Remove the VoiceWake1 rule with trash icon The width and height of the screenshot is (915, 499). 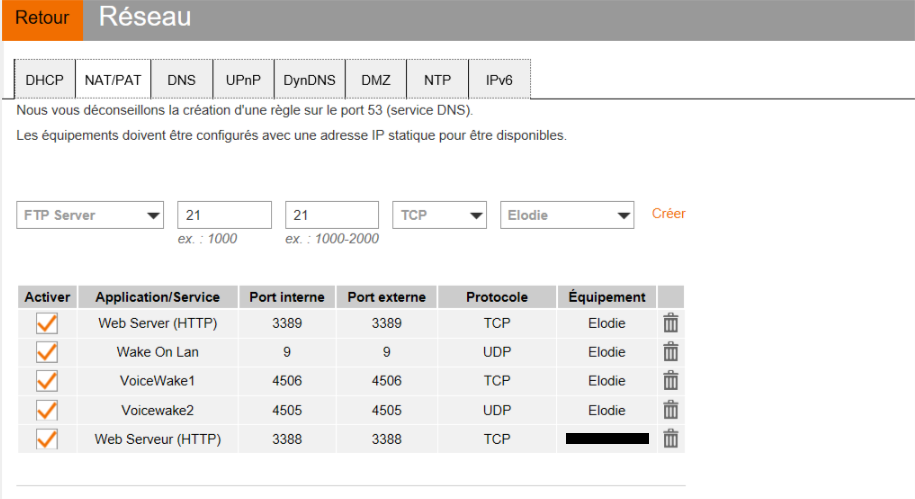click(671, 381)
